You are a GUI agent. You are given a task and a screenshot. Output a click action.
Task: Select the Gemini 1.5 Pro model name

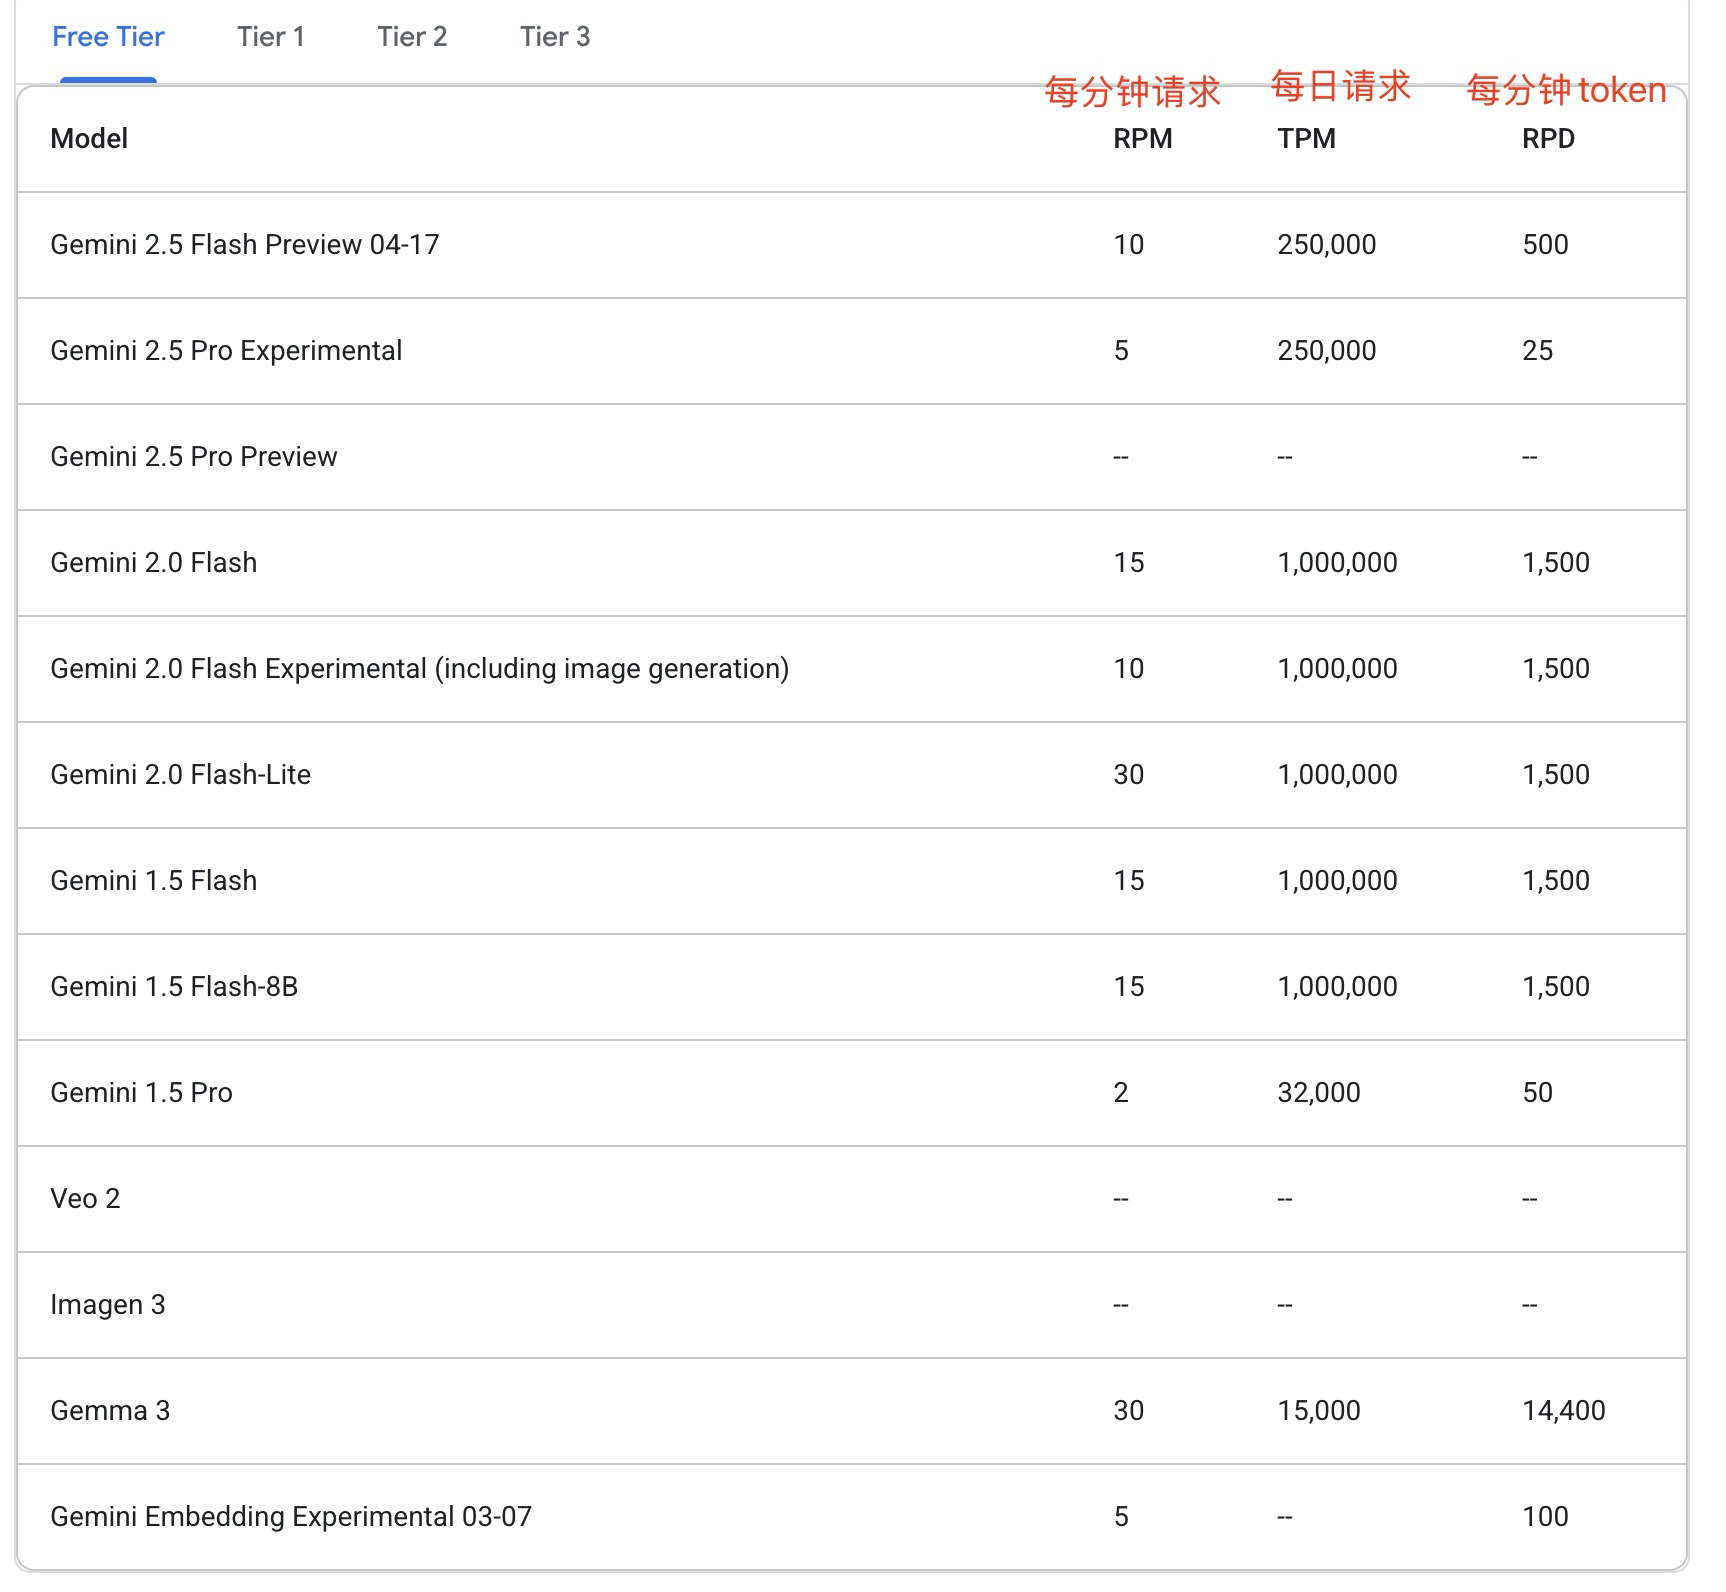pos(141,1092)
